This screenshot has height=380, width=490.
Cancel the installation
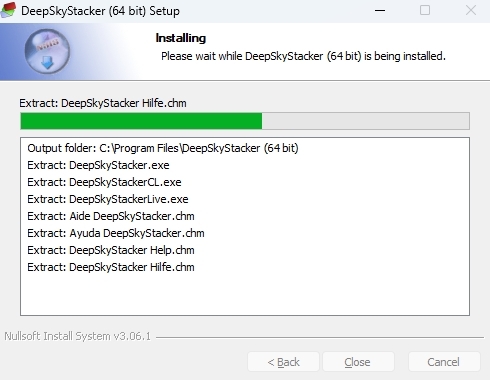click(444, 362)
